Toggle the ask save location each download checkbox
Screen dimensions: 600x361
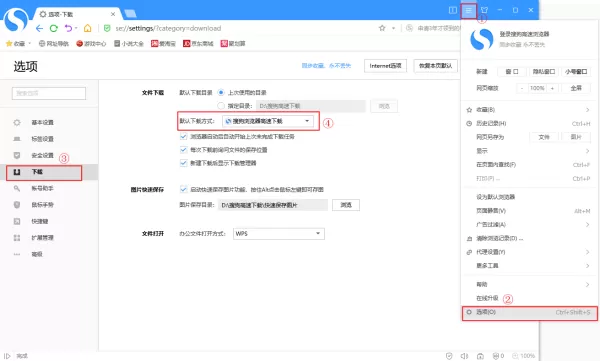tap(183, 150)
